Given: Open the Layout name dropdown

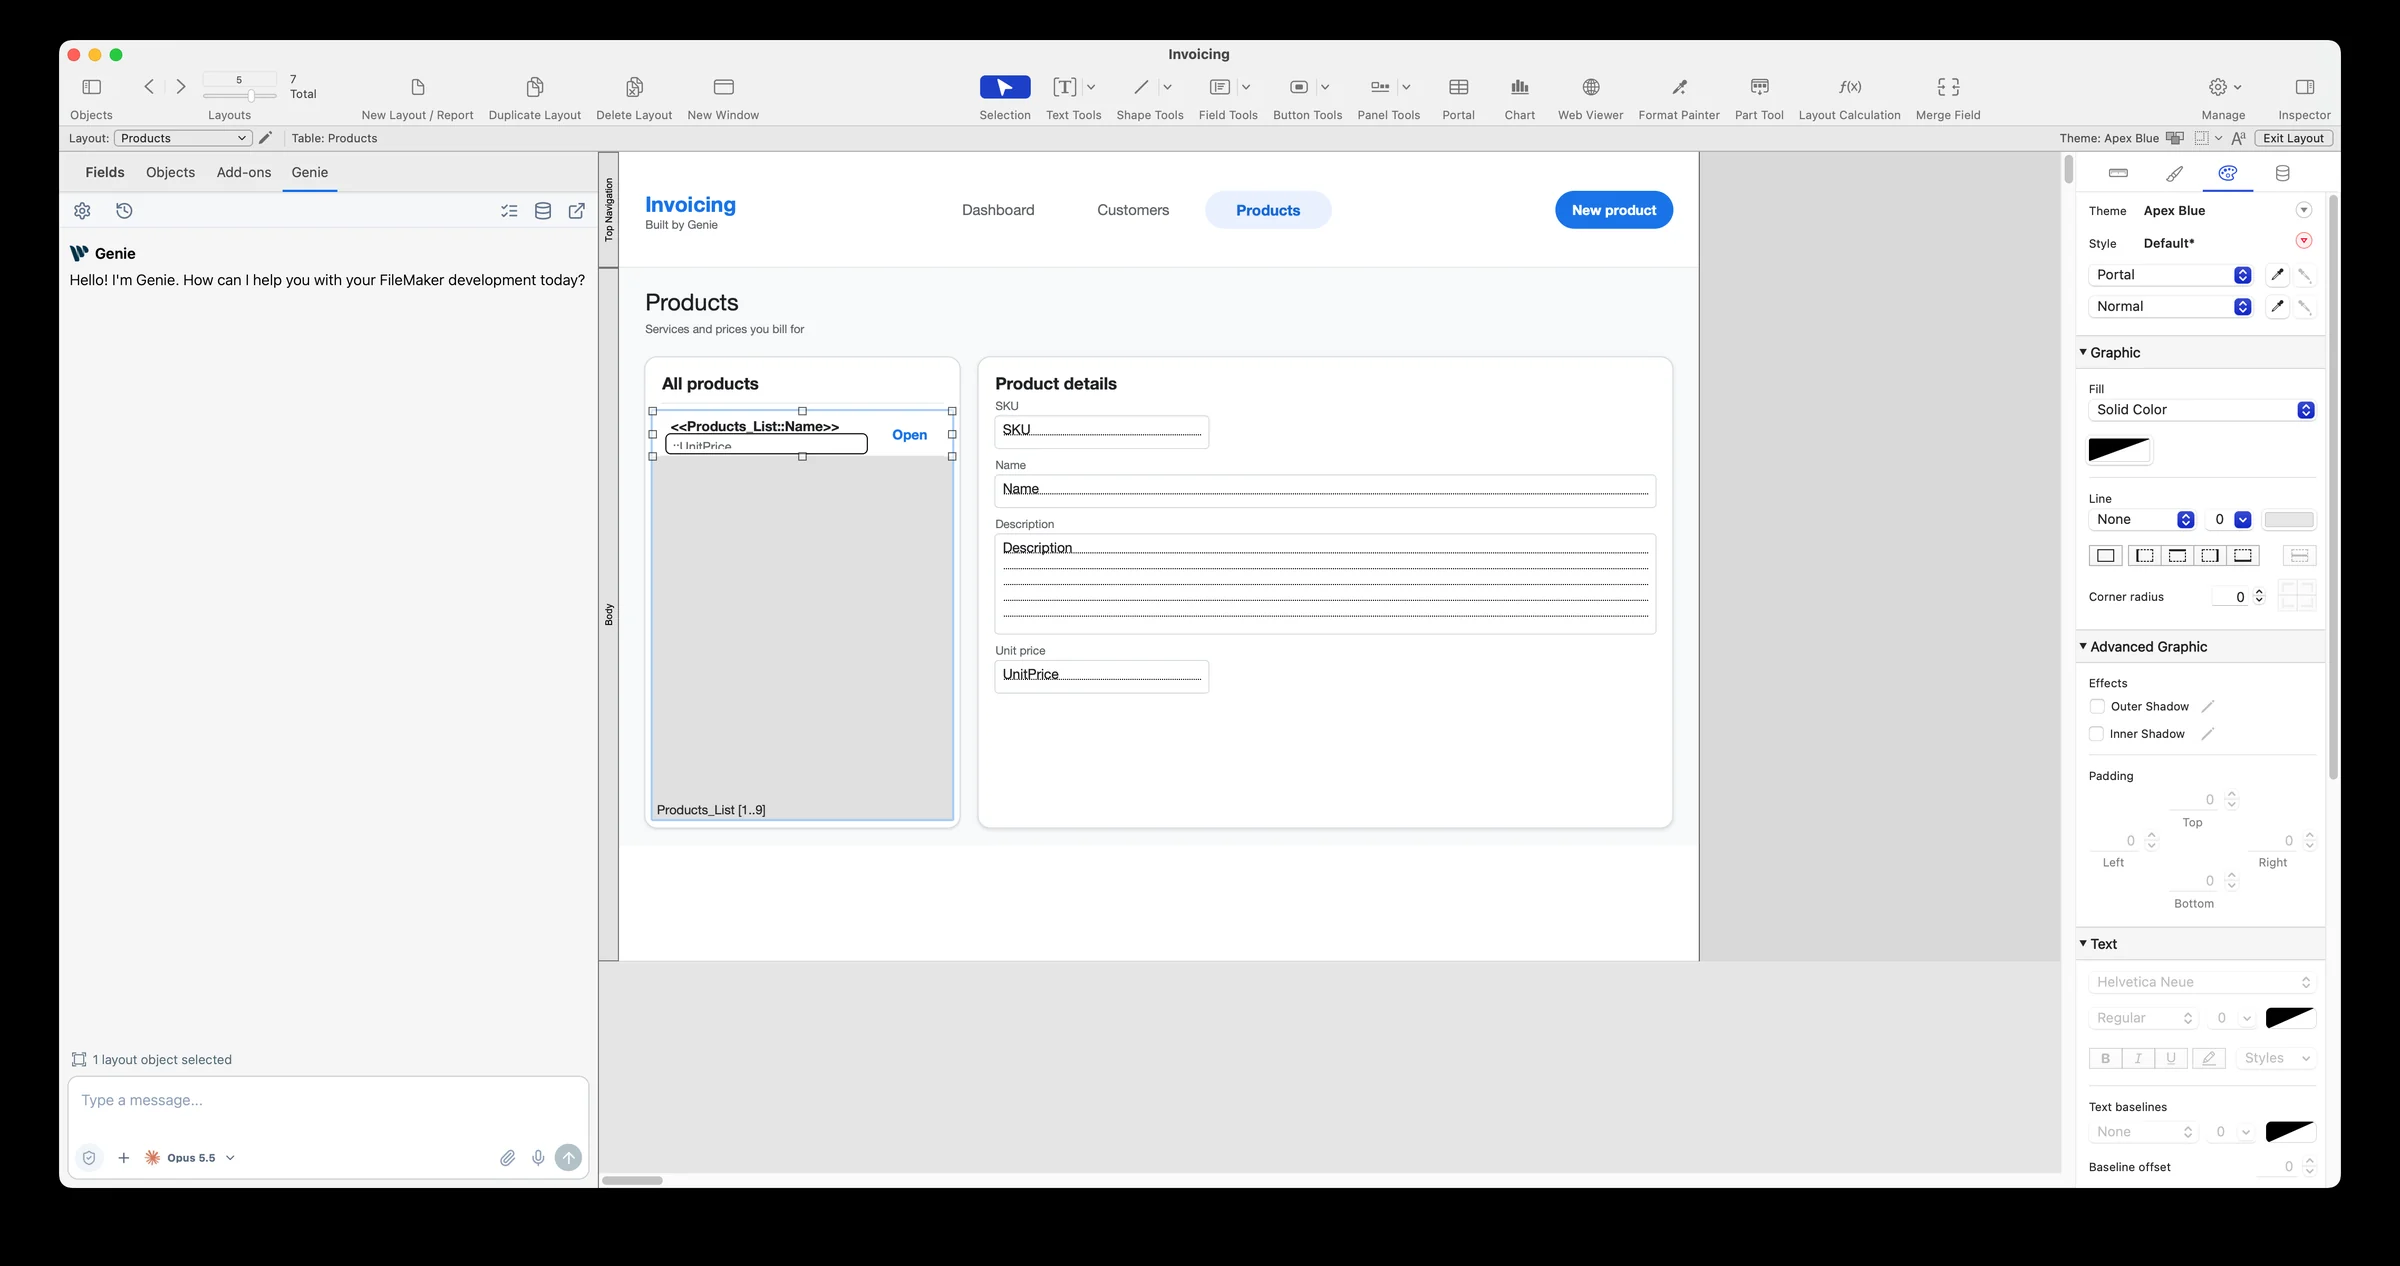Looking at the screenshot, I should 183,138.
